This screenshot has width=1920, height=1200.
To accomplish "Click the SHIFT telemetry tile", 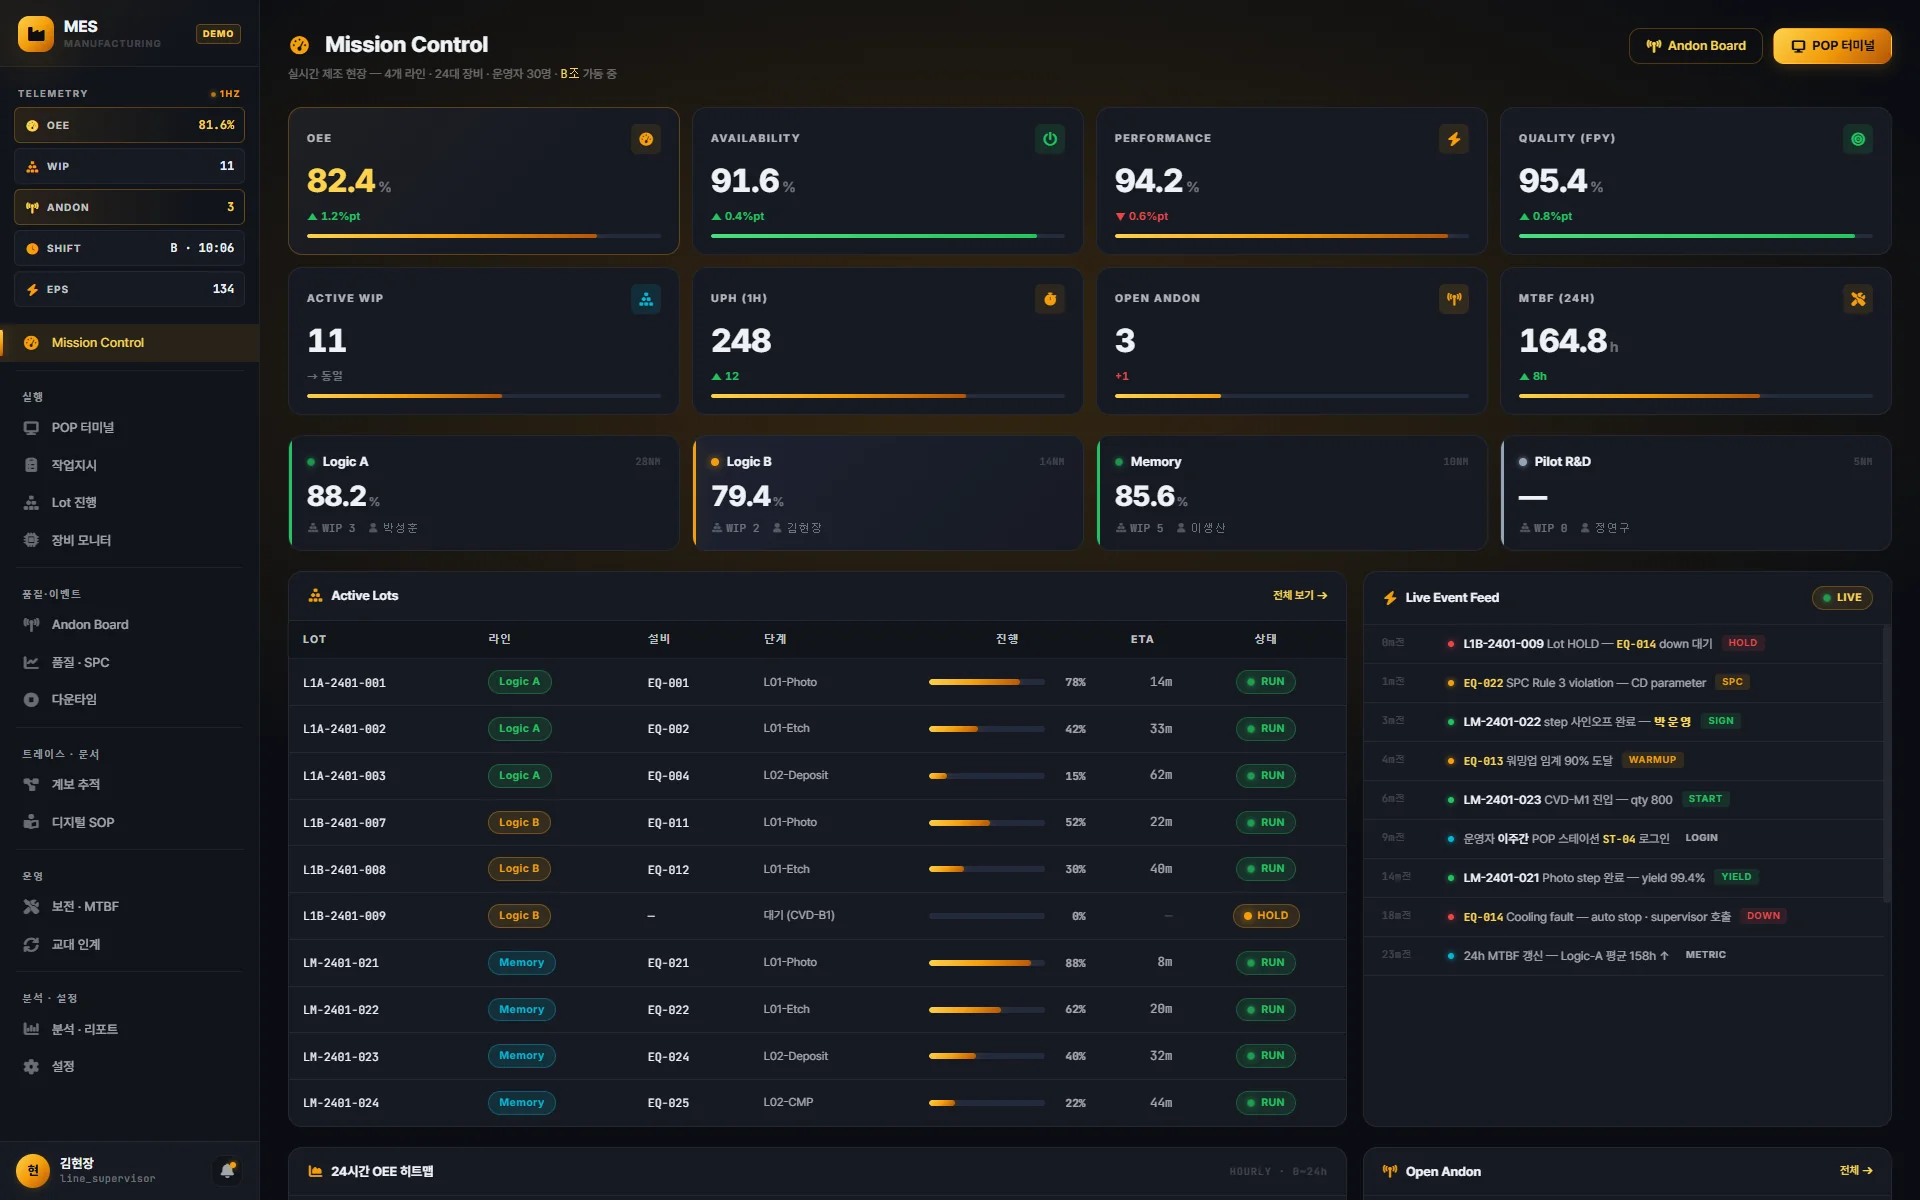I will point(130,249).
